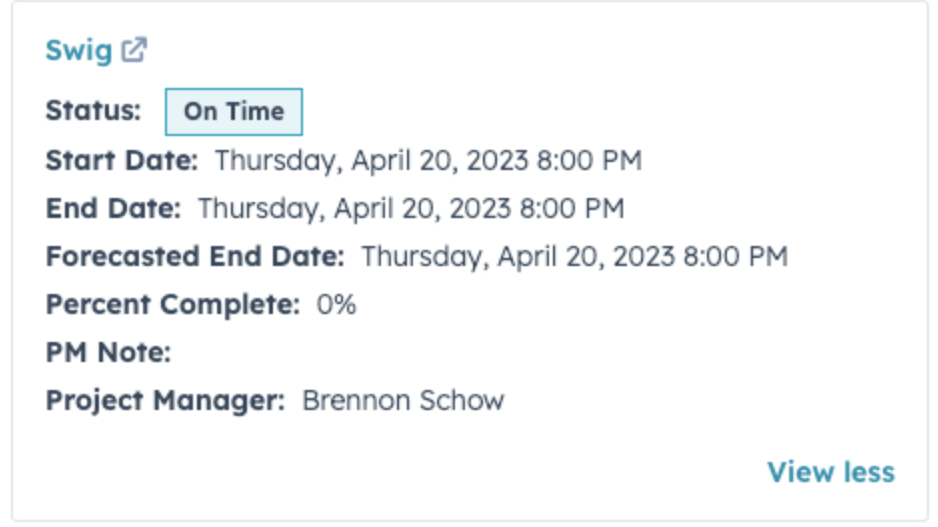Click the End Date label

[x=113, y=208]
